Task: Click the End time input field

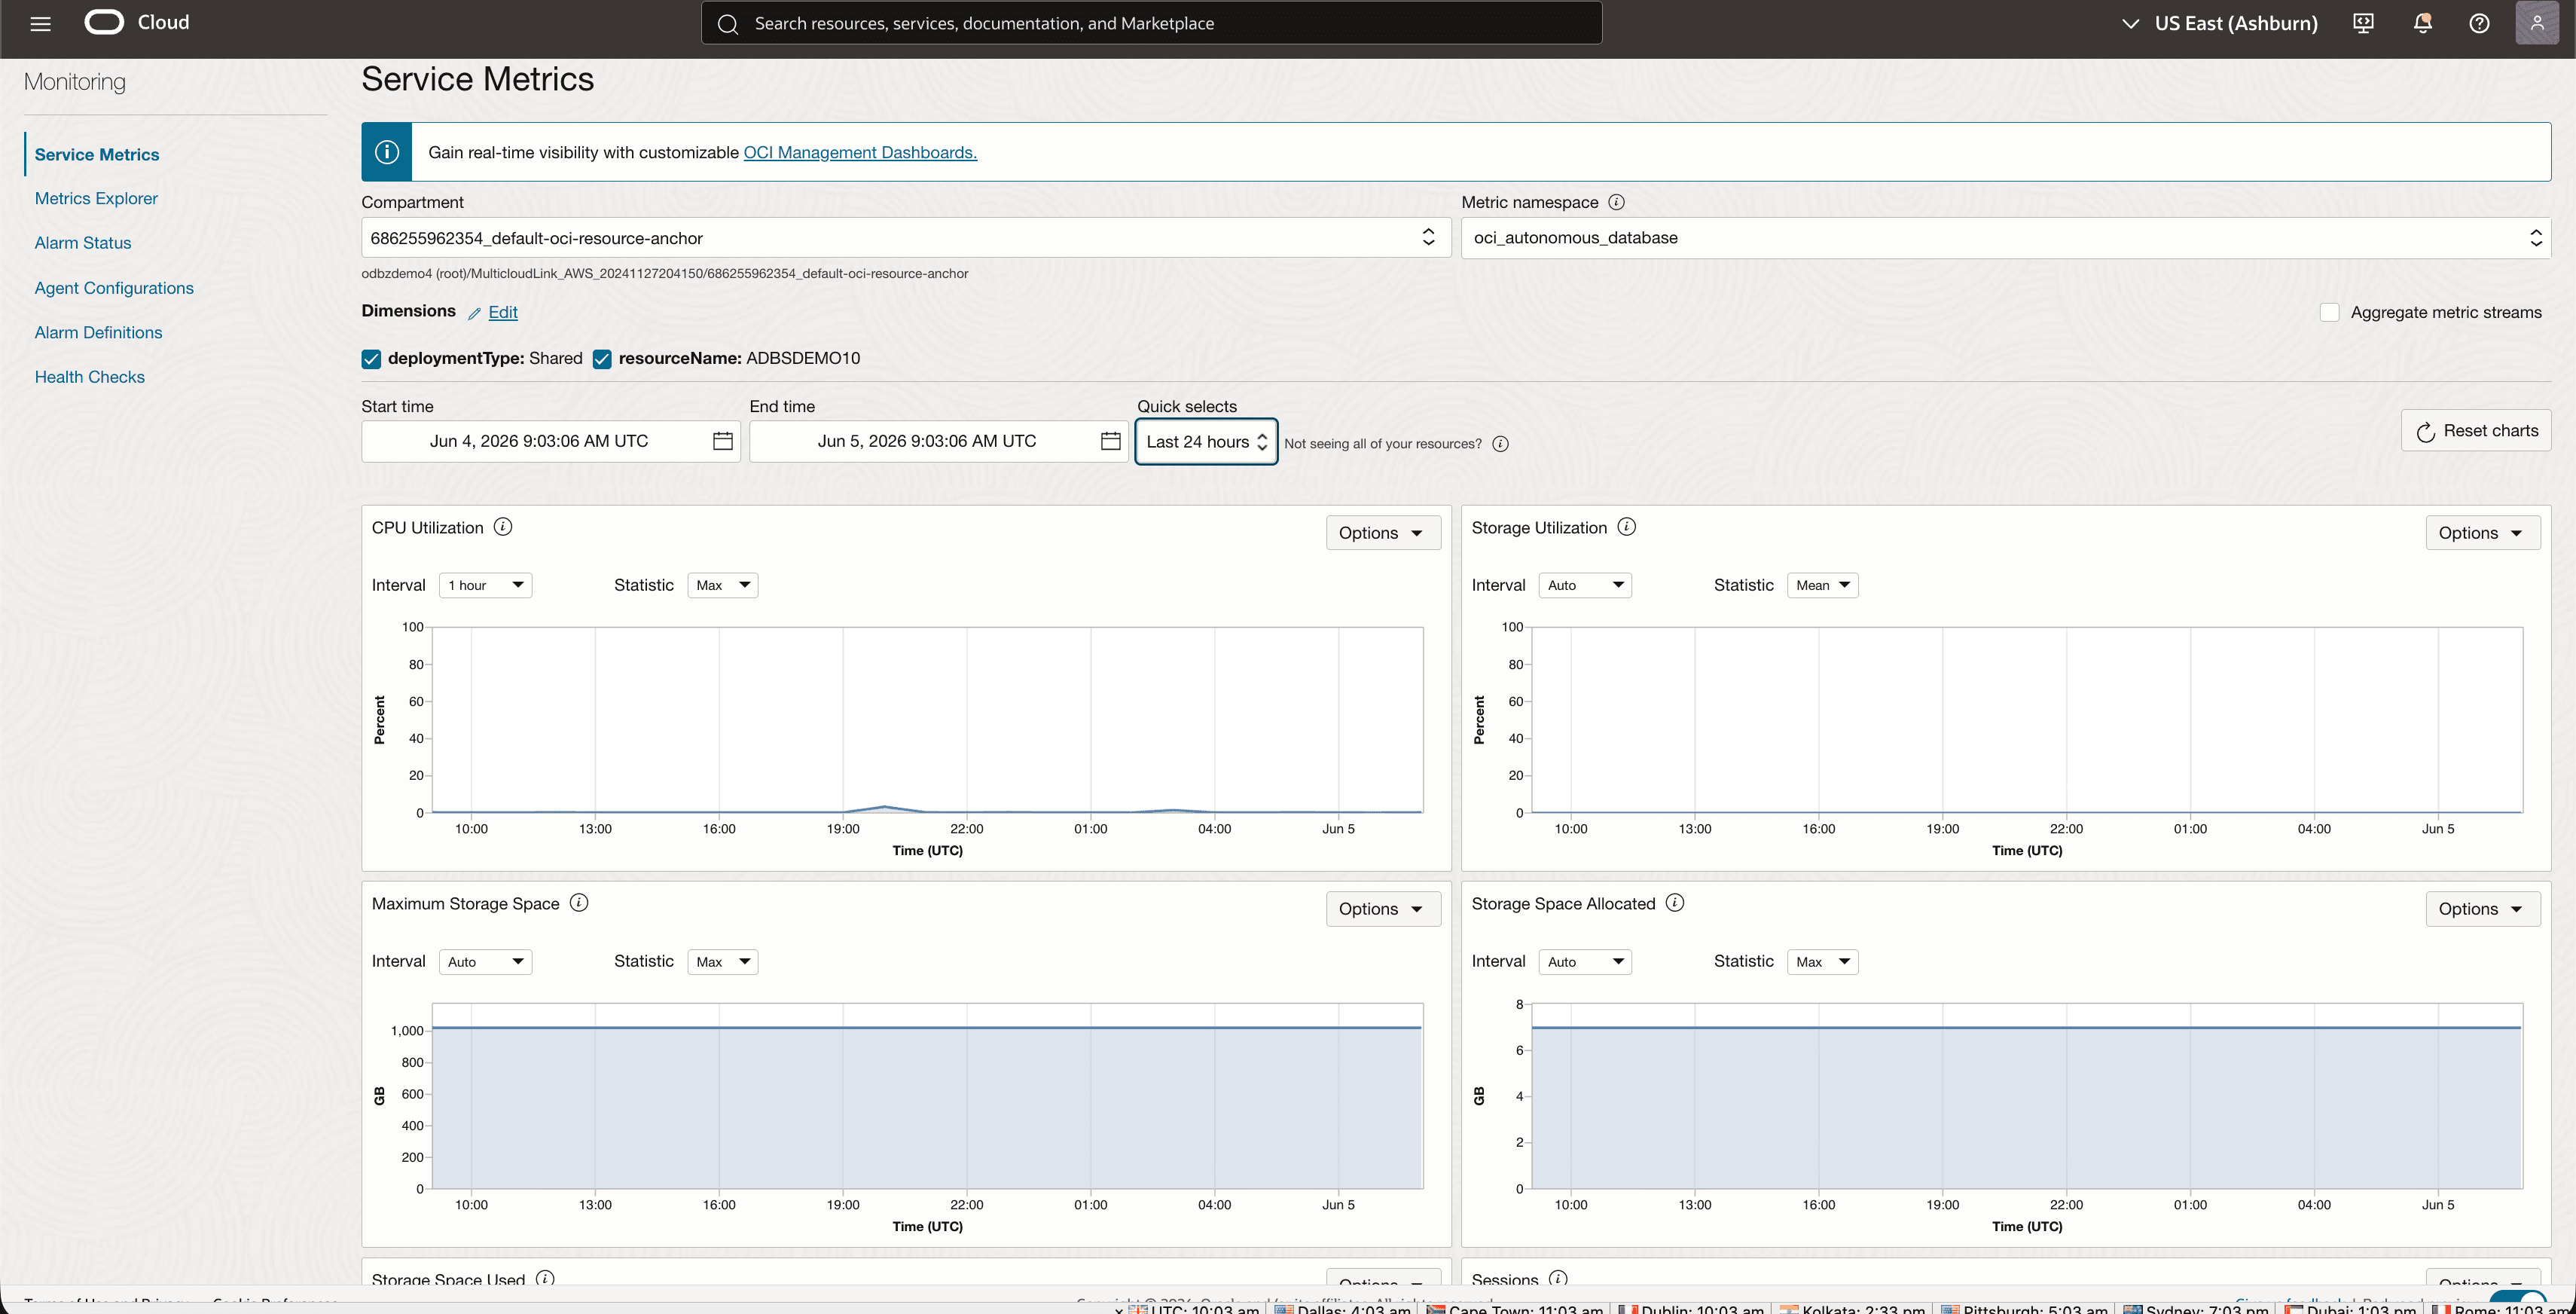Action: click(x=938, y=441)
